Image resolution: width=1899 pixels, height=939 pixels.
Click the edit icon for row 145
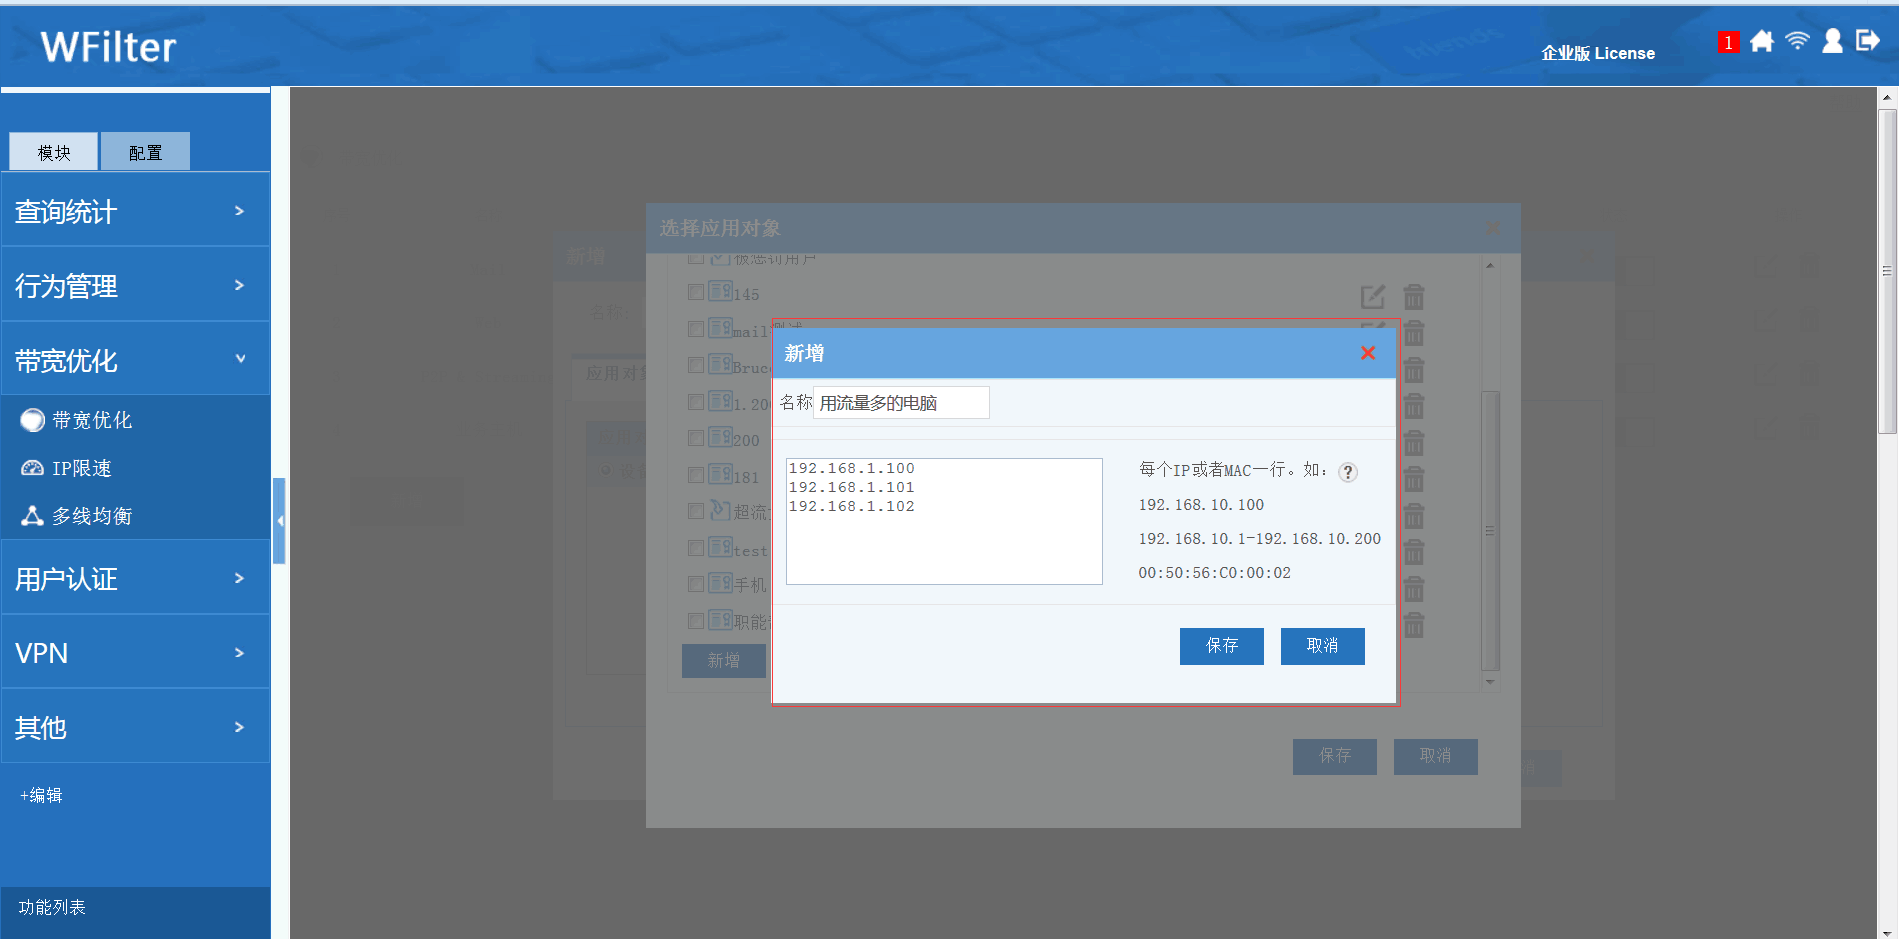click(x=1373, y=297)
